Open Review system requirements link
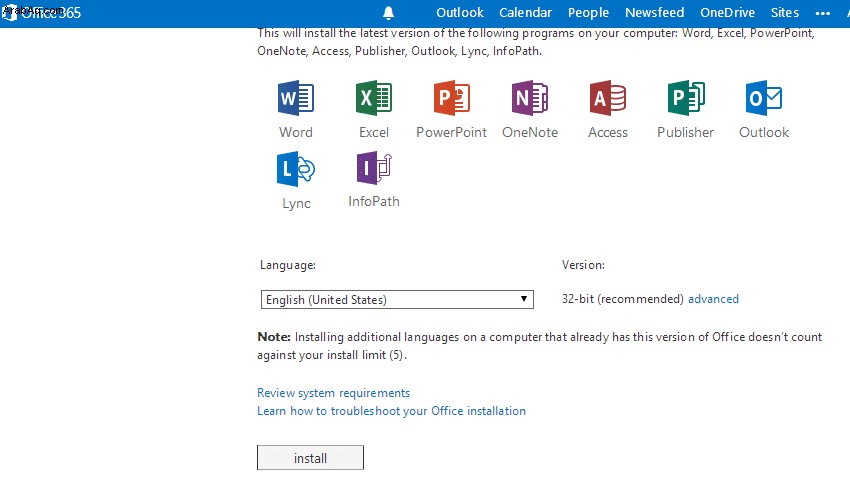The width and height of the screenshot is (850, 504). [x=333, y=393]
